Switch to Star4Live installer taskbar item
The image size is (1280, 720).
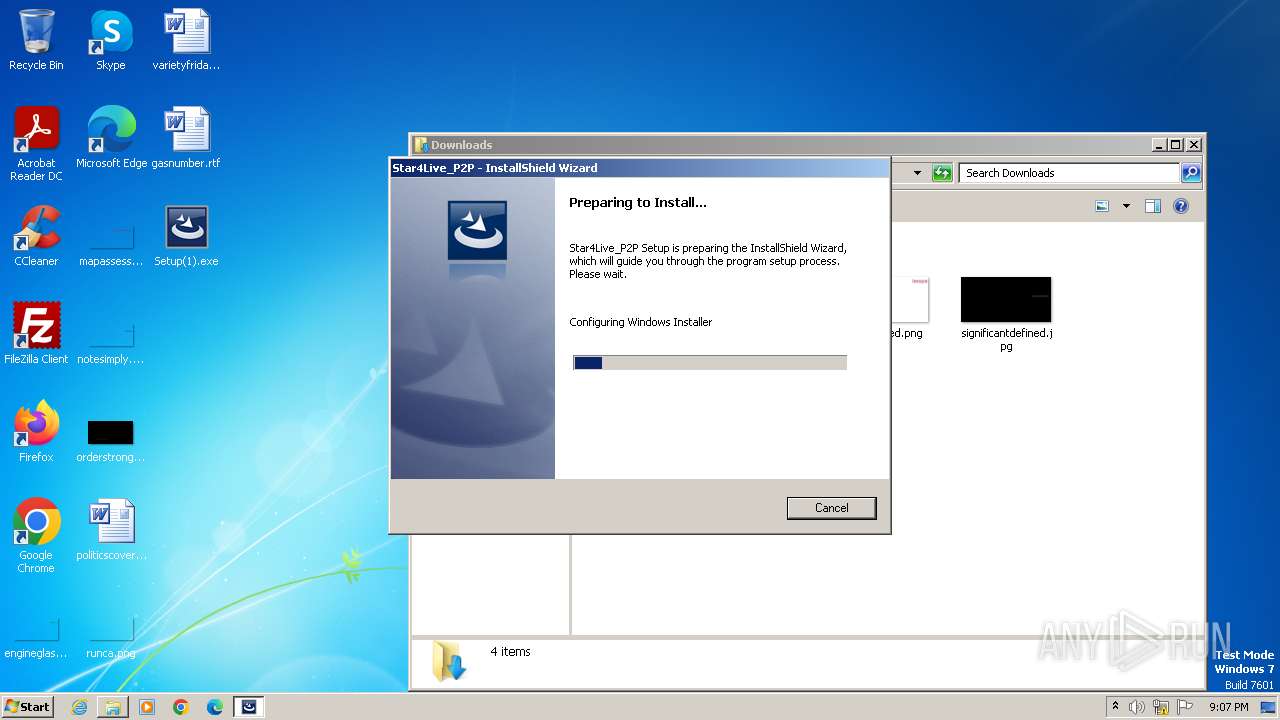click(249, 706)
